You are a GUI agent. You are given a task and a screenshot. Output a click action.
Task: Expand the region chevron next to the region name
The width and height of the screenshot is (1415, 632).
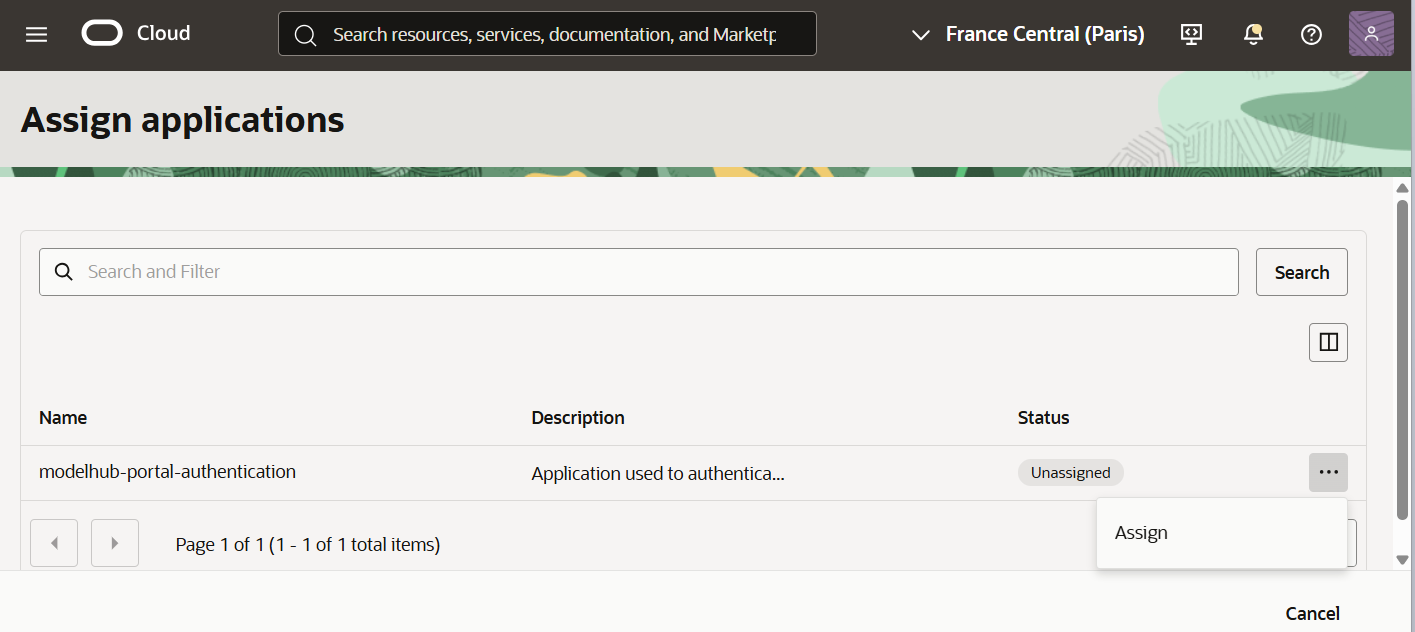(920, 34)
